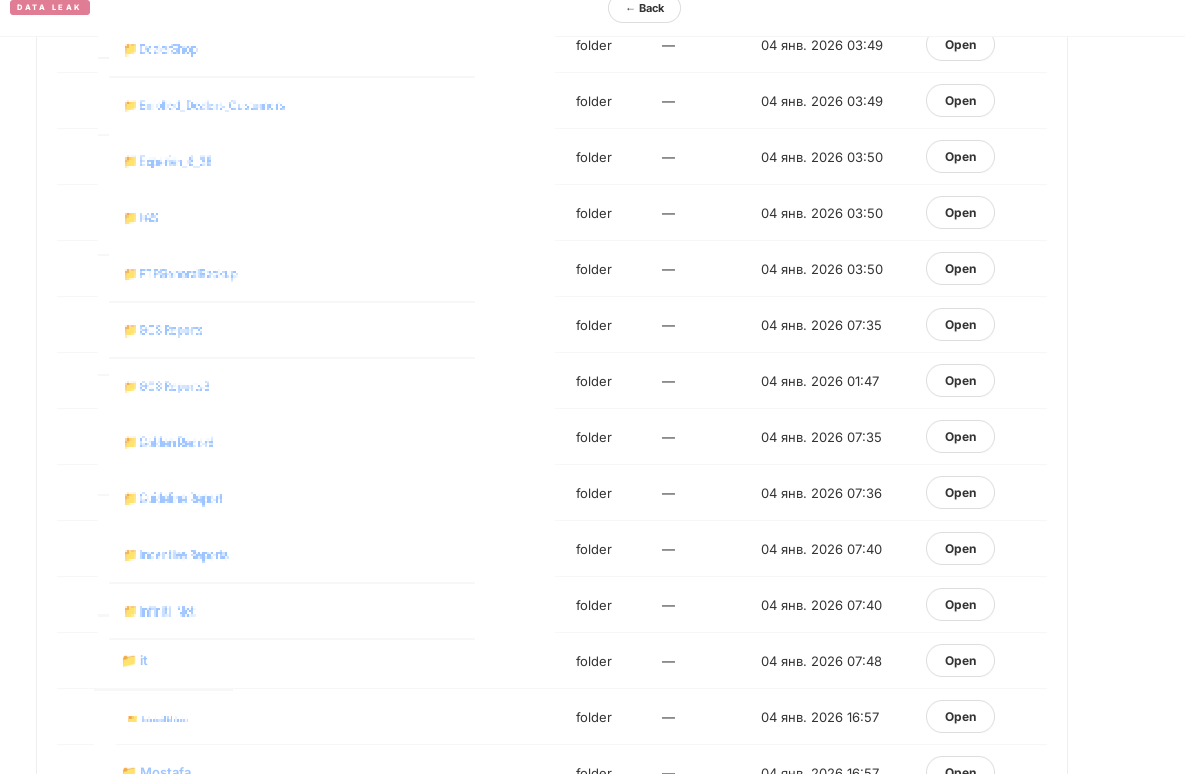Click the folder icon next to GoldenRecord
The width and height of the screenshot is (1185, 774).
click(130, 442)
